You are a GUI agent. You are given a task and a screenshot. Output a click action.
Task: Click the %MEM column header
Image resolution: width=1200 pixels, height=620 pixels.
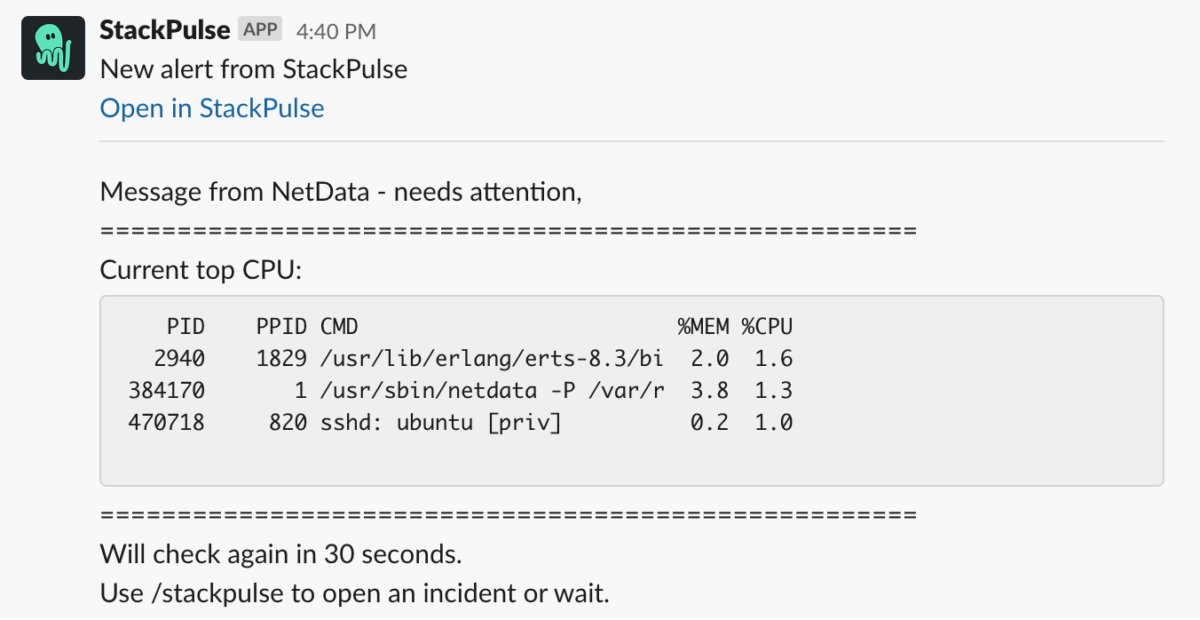(x=703, y=326)
